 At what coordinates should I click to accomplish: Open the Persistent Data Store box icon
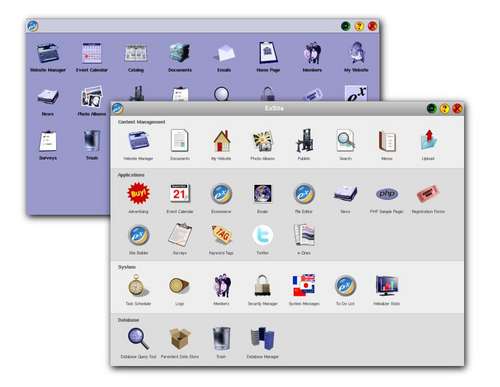(180, 339)
